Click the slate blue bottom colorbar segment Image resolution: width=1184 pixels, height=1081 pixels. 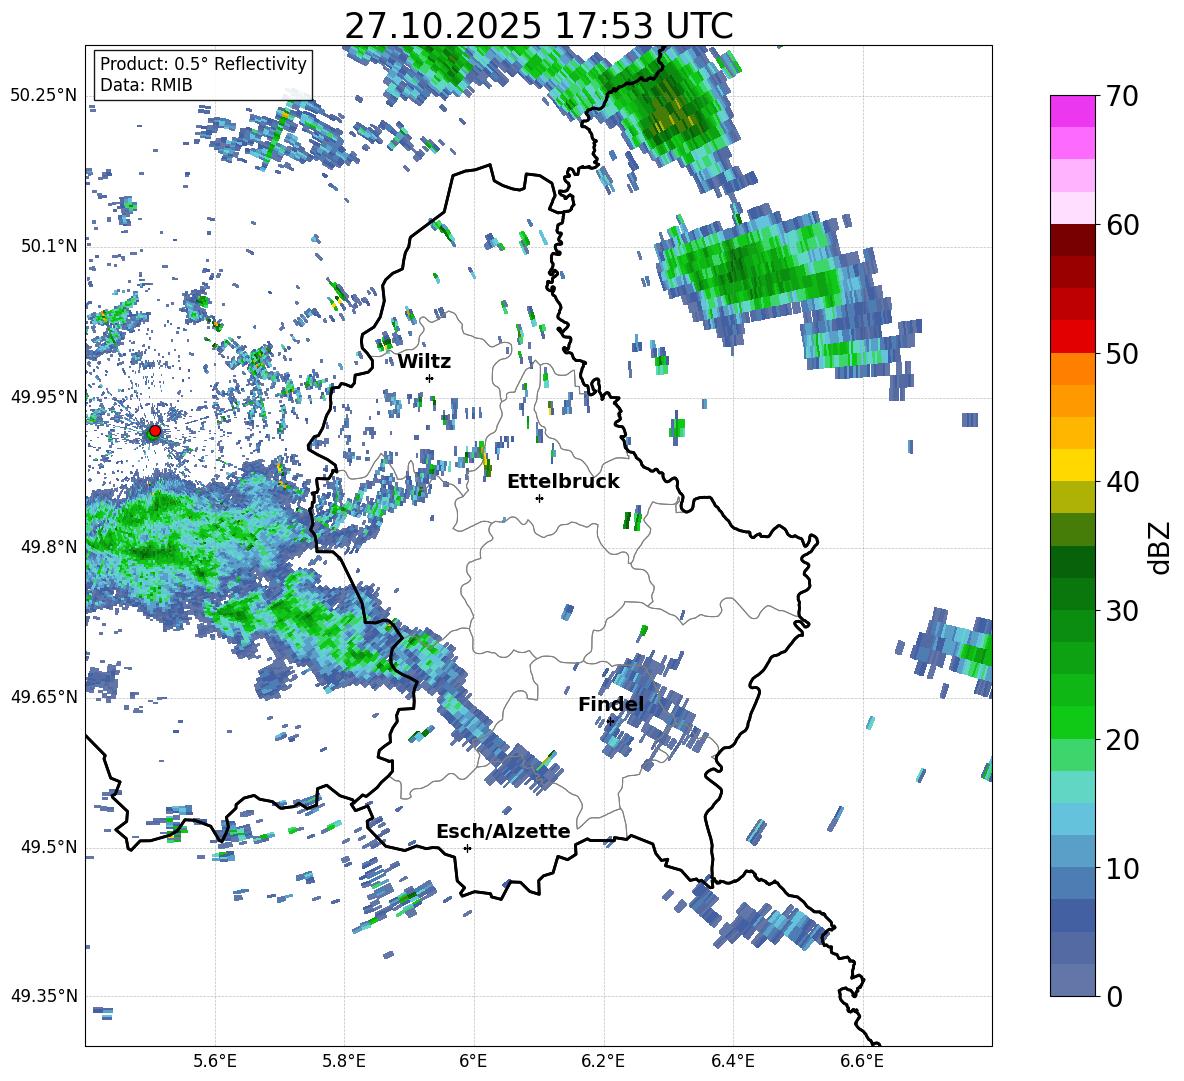pos(1072,980)
